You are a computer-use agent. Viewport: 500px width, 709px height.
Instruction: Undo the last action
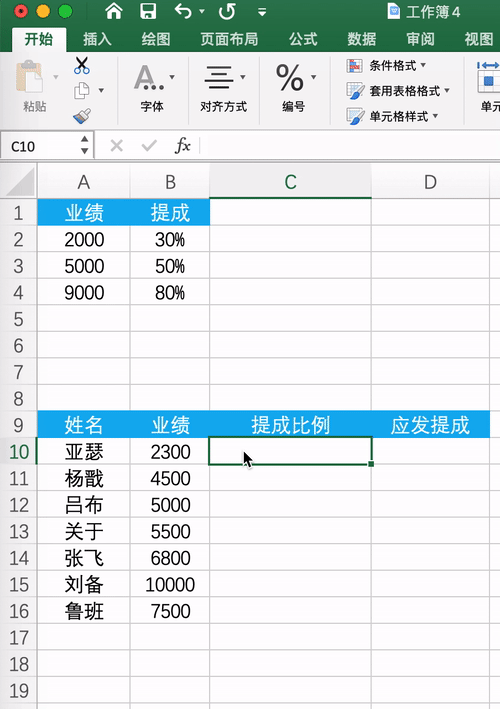pos(183,11)
